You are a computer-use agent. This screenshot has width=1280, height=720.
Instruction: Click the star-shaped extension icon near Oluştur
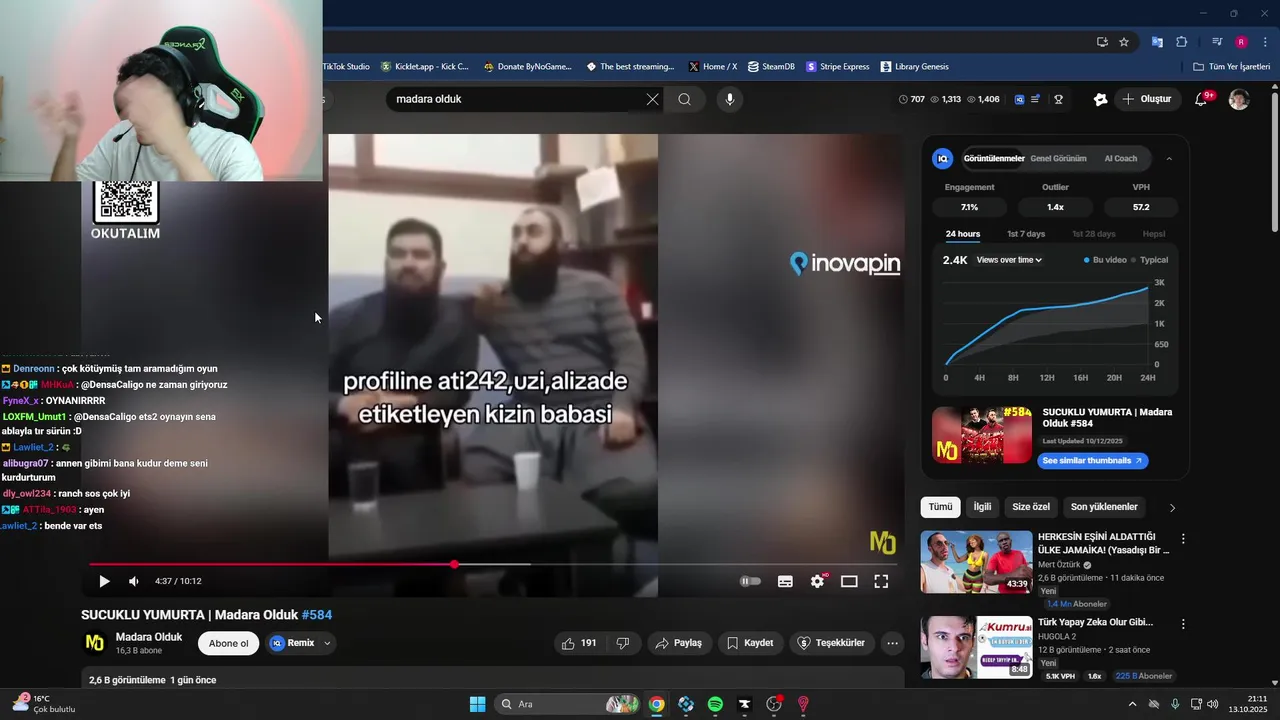pyautogui.click(x=1101, y=99)
